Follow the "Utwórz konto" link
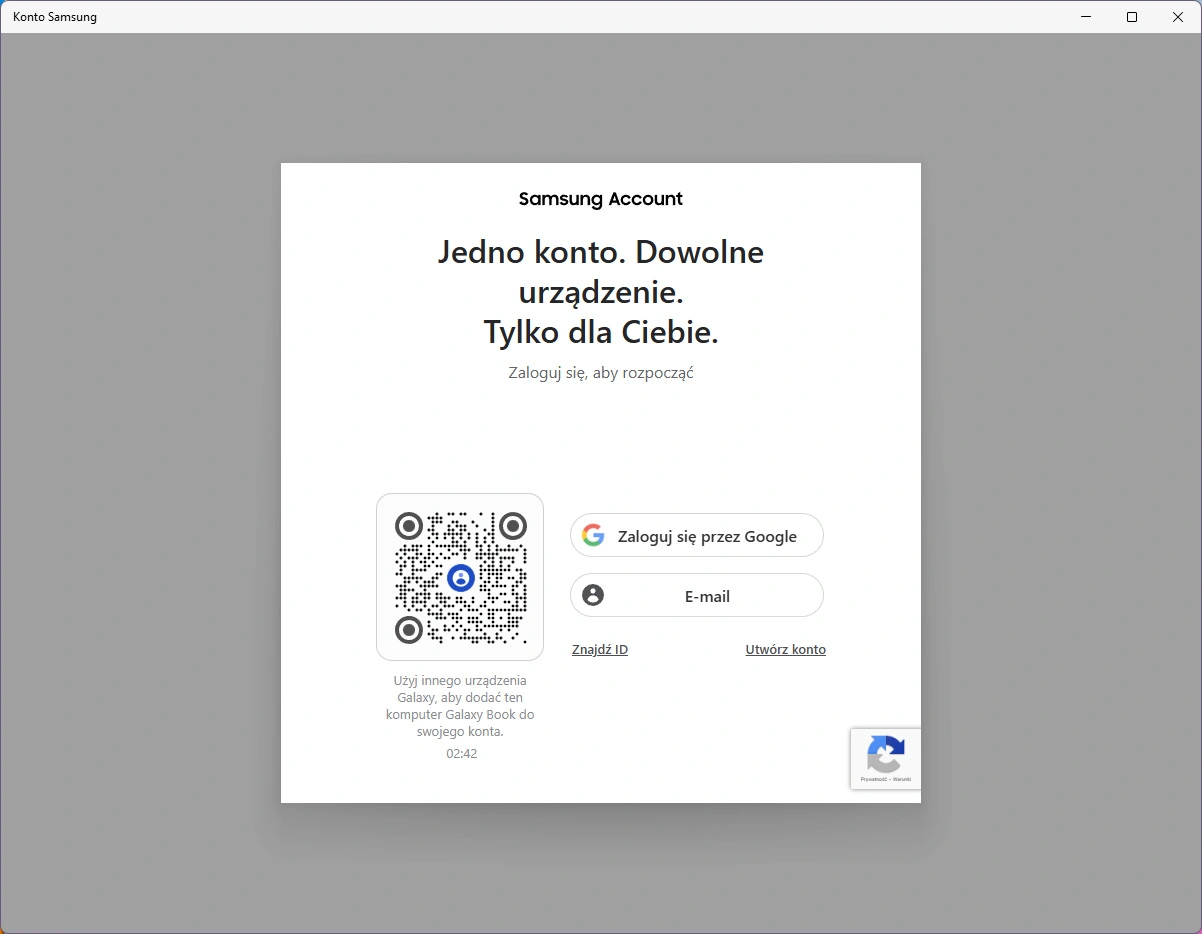Screen dimensions: 1202x934 click(x=785, y=650)
